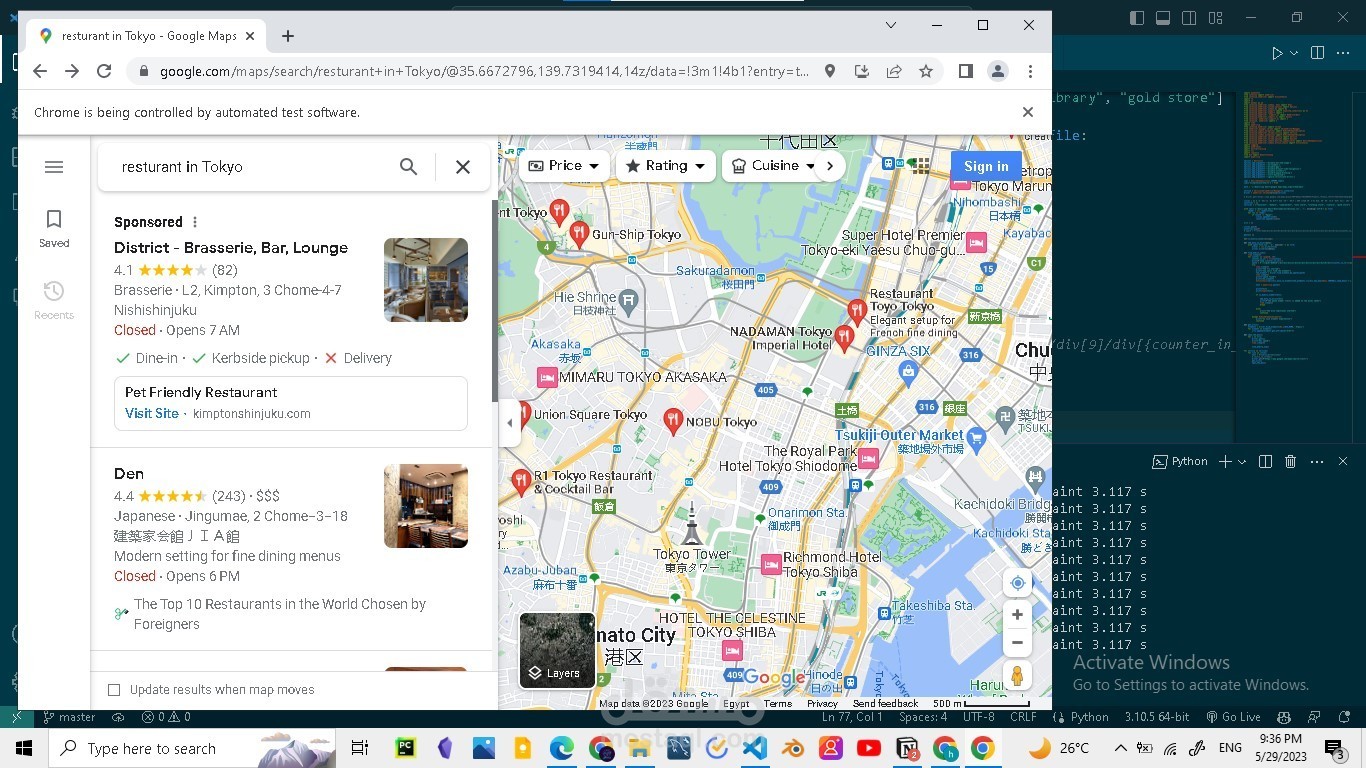The image size is (1366, 768).
Task: Split the VS Code editor right
Action: tap(1317, 53)
